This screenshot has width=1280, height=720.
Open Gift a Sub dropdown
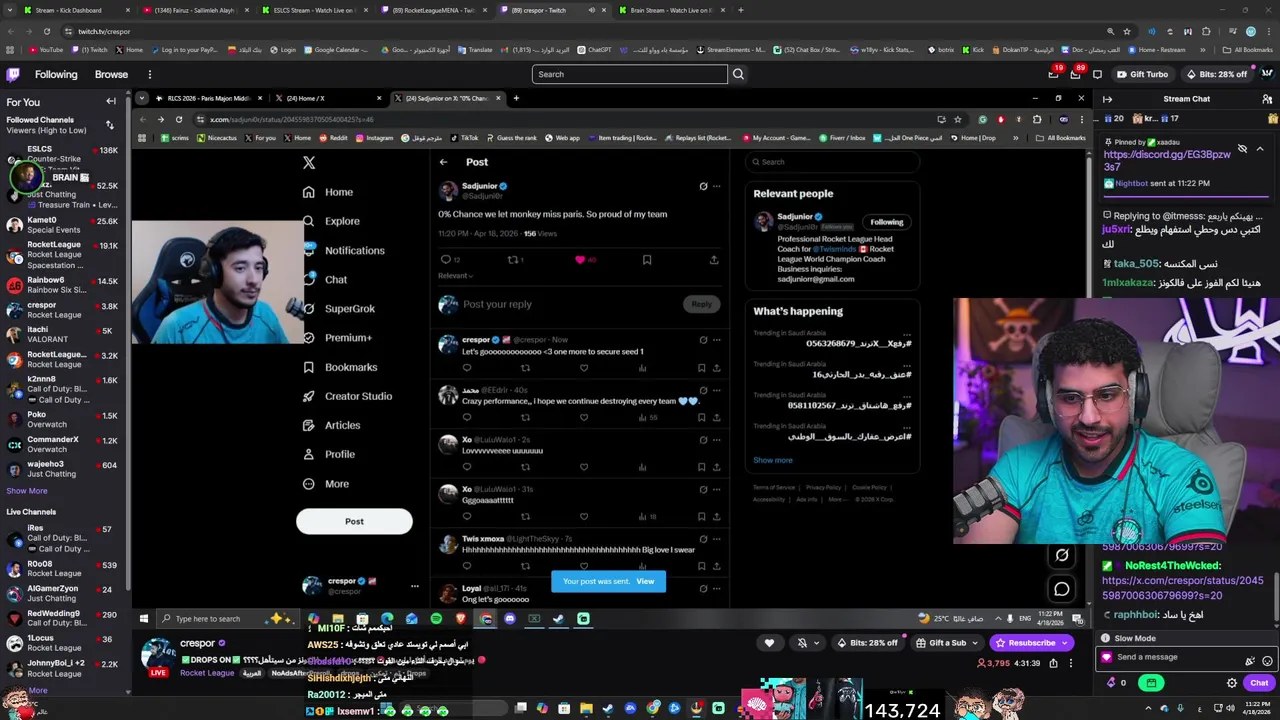click(x=946, y=643)
